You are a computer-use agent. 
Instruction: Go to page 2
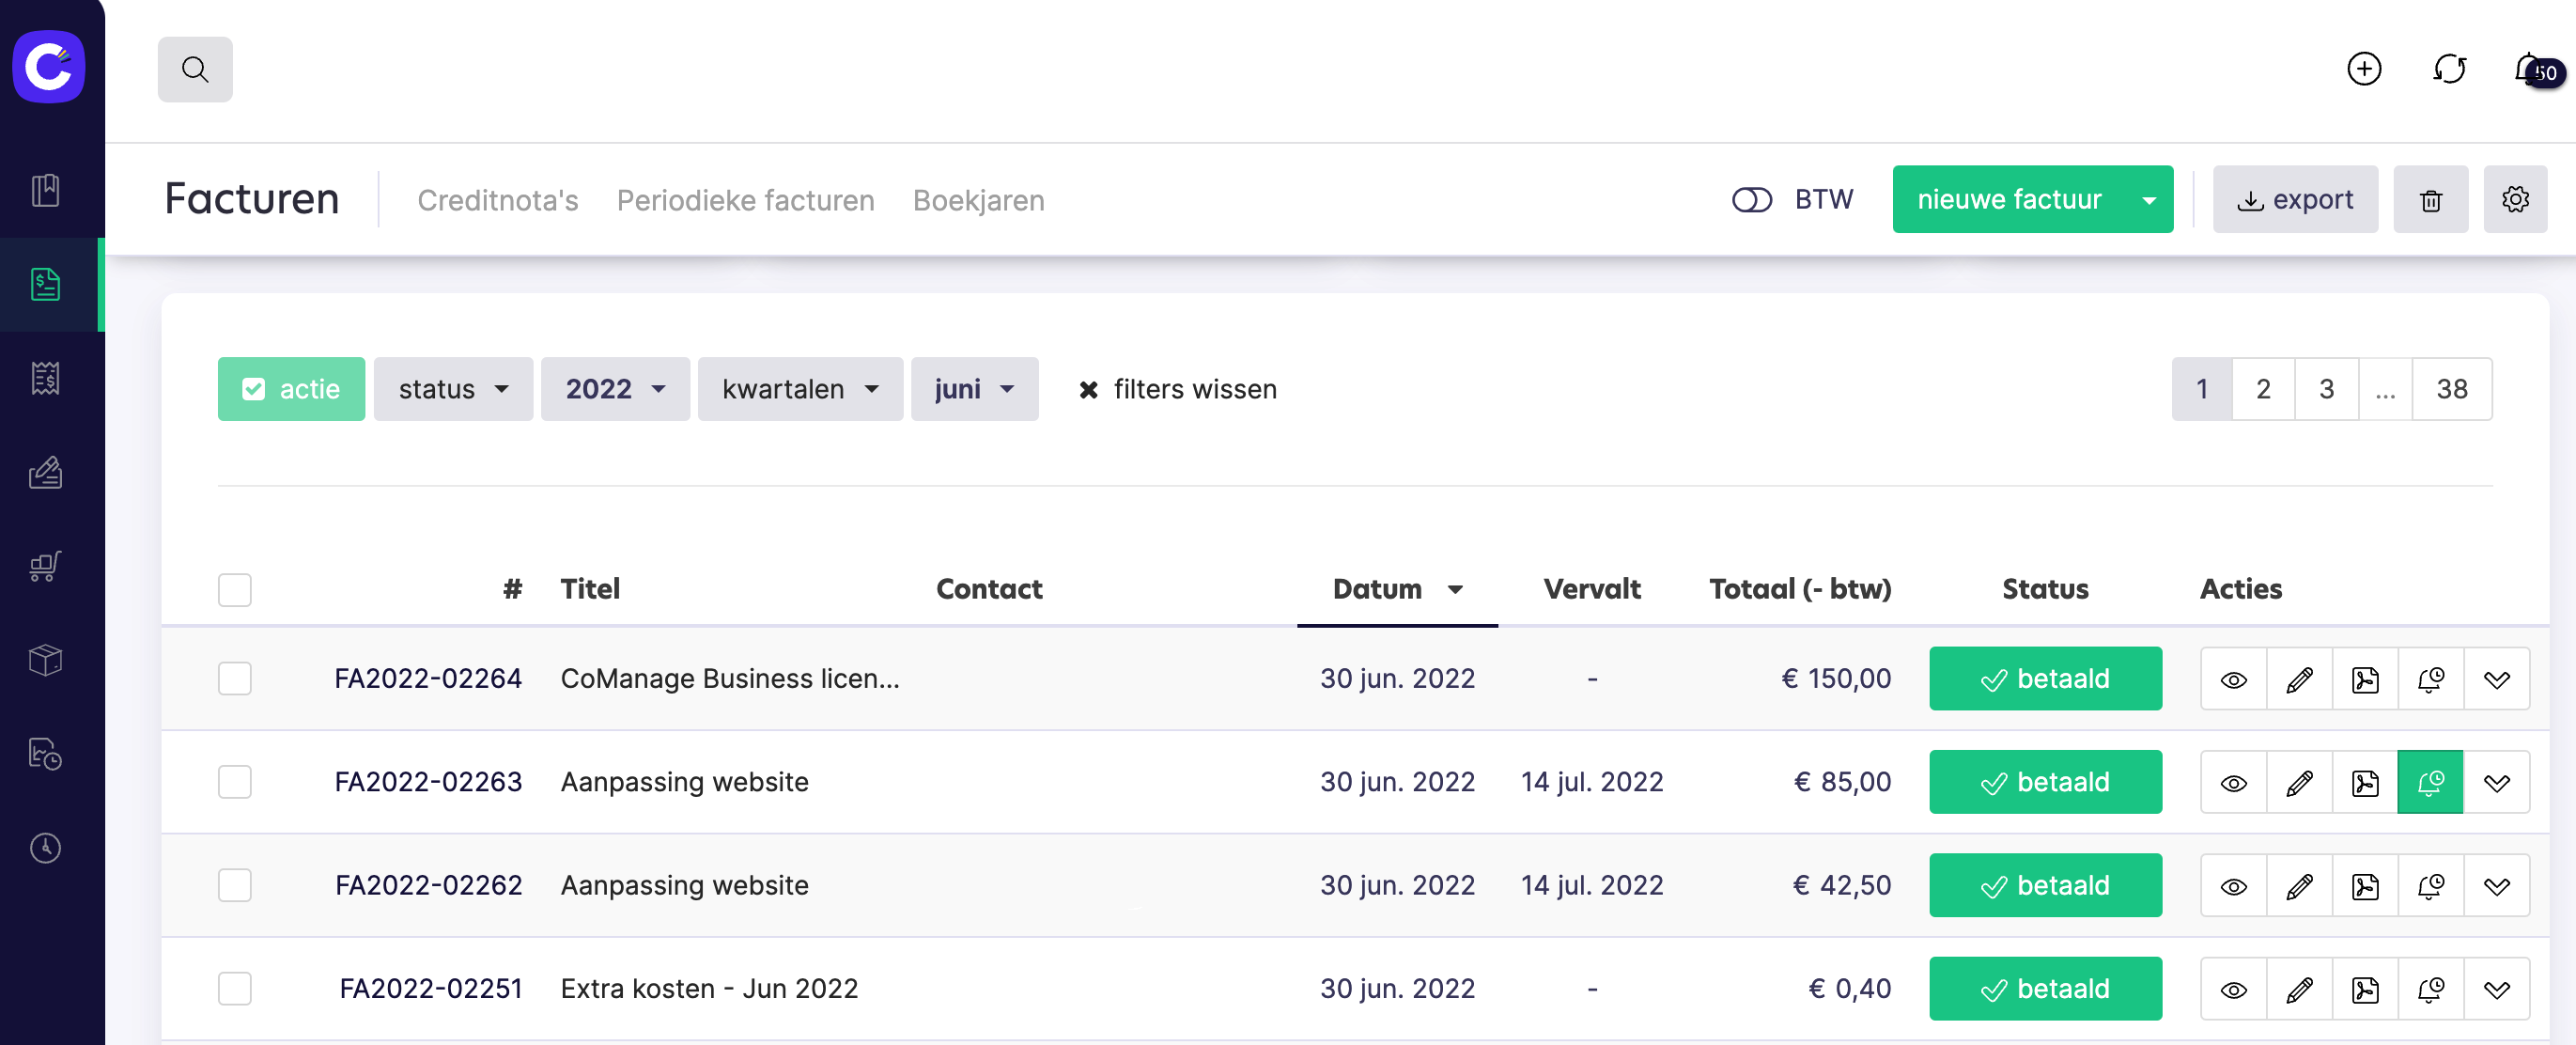(2263, 389)
